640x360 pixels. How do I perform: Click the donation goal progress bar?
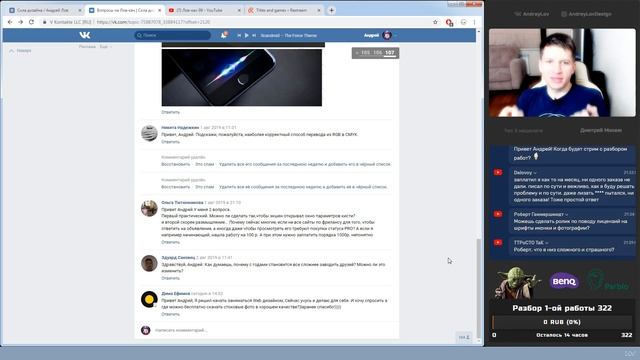562,322
